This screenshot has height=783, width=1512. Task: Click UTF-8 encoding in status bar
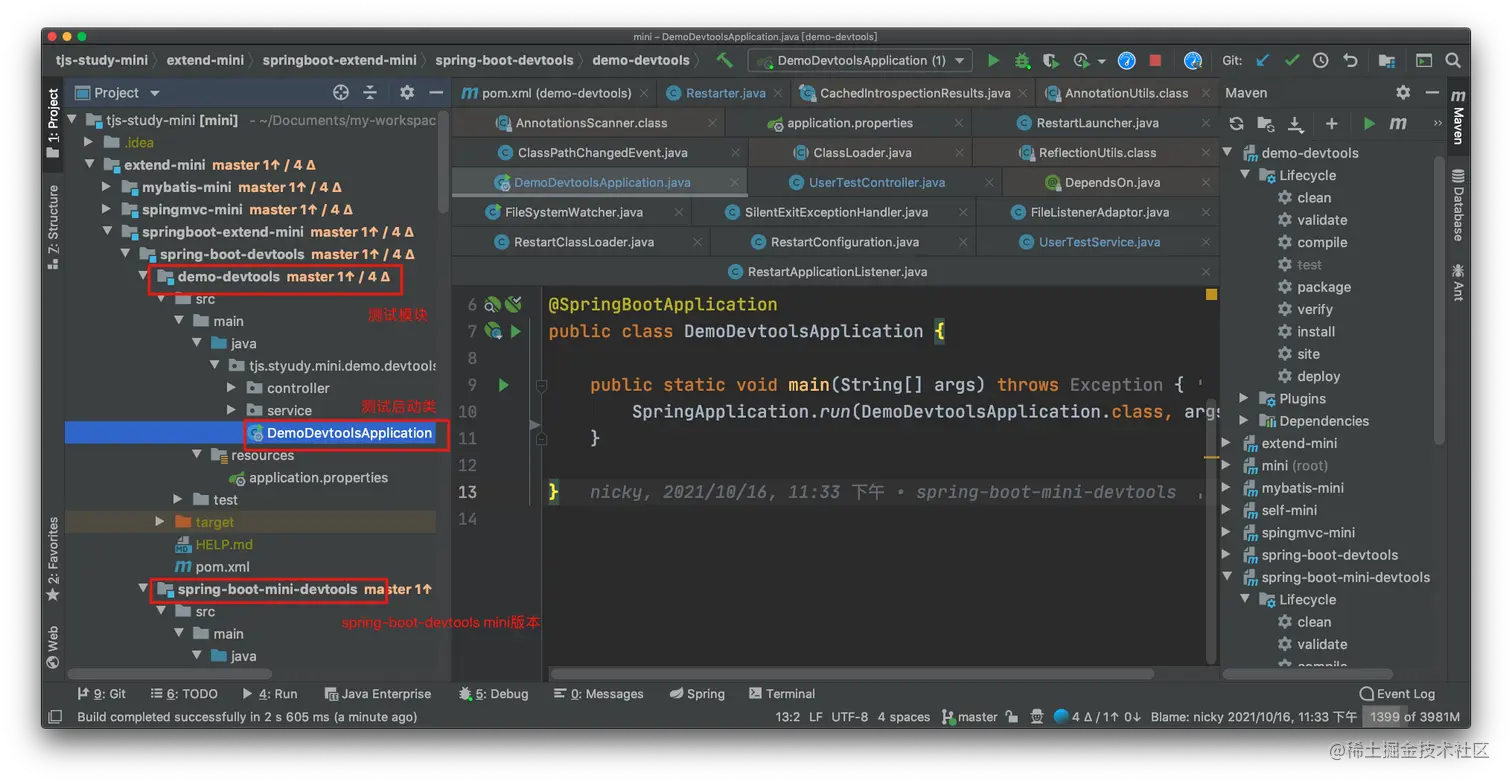(849, 717)
